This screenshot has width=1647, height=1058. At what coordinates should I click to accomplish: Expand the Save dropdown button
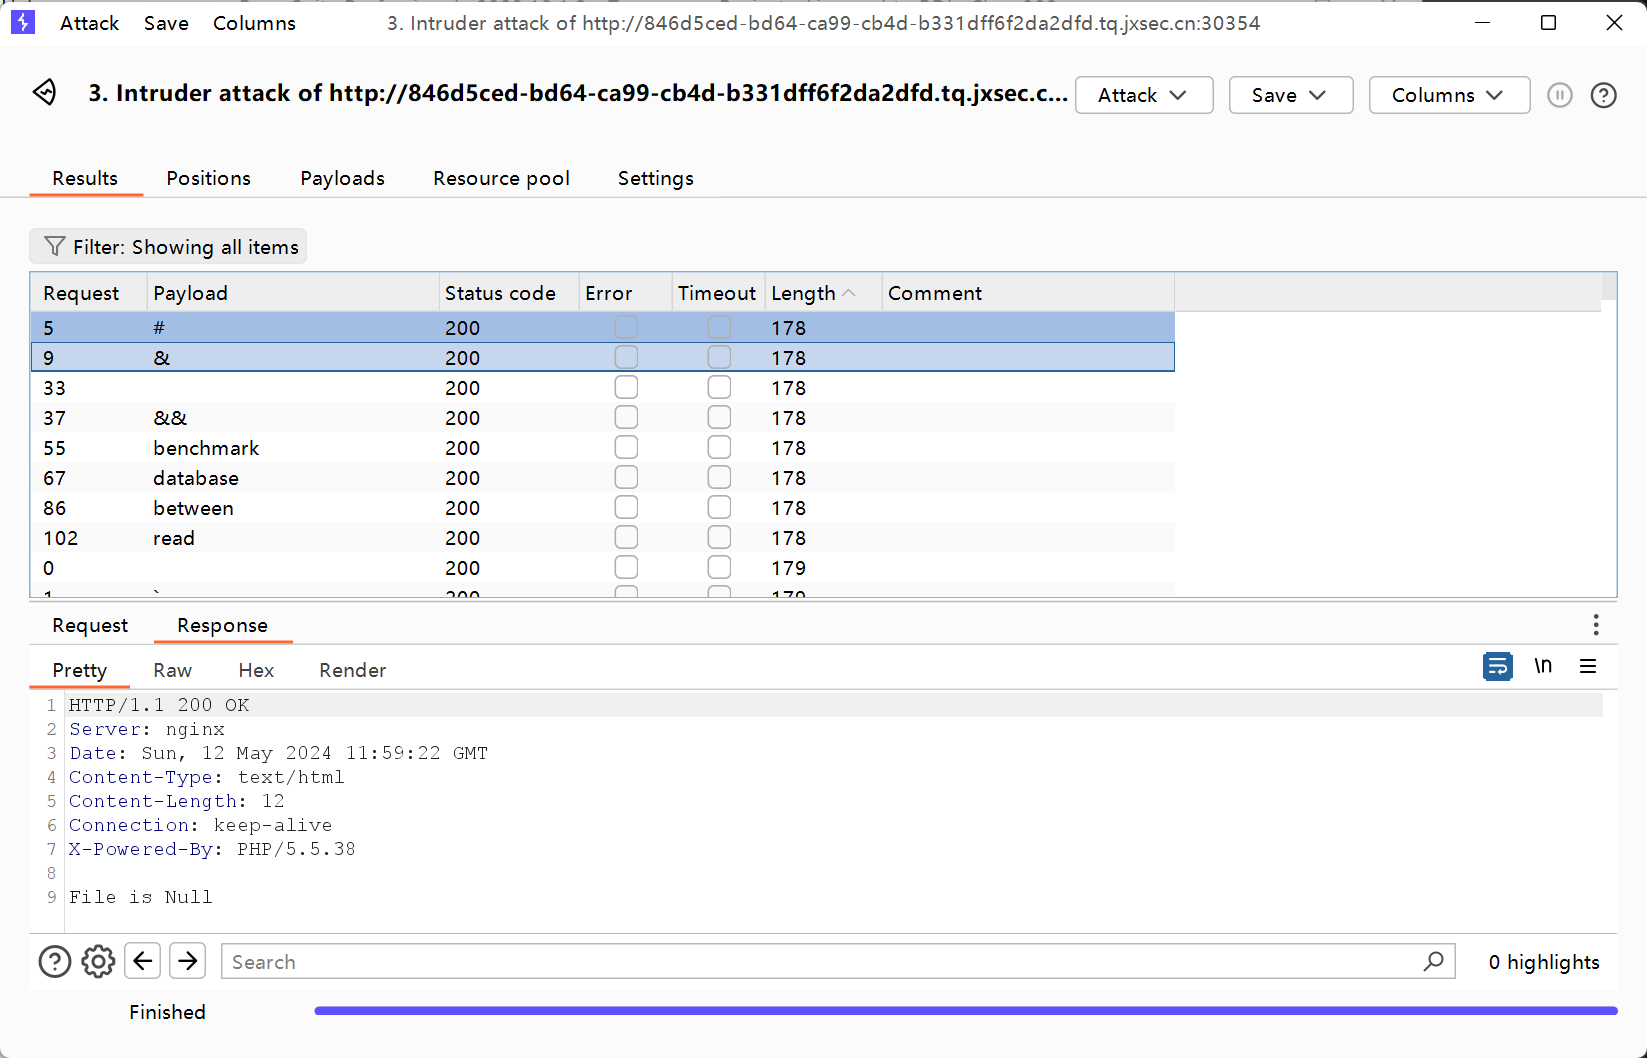coord(1290,95)
